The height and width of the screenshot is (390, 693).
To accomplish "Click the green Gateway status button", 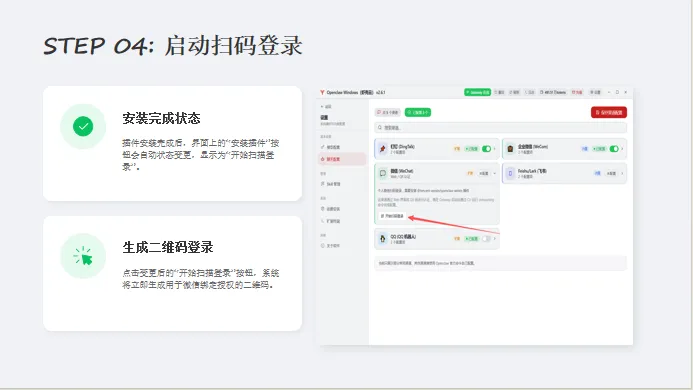I will [477, 92].
